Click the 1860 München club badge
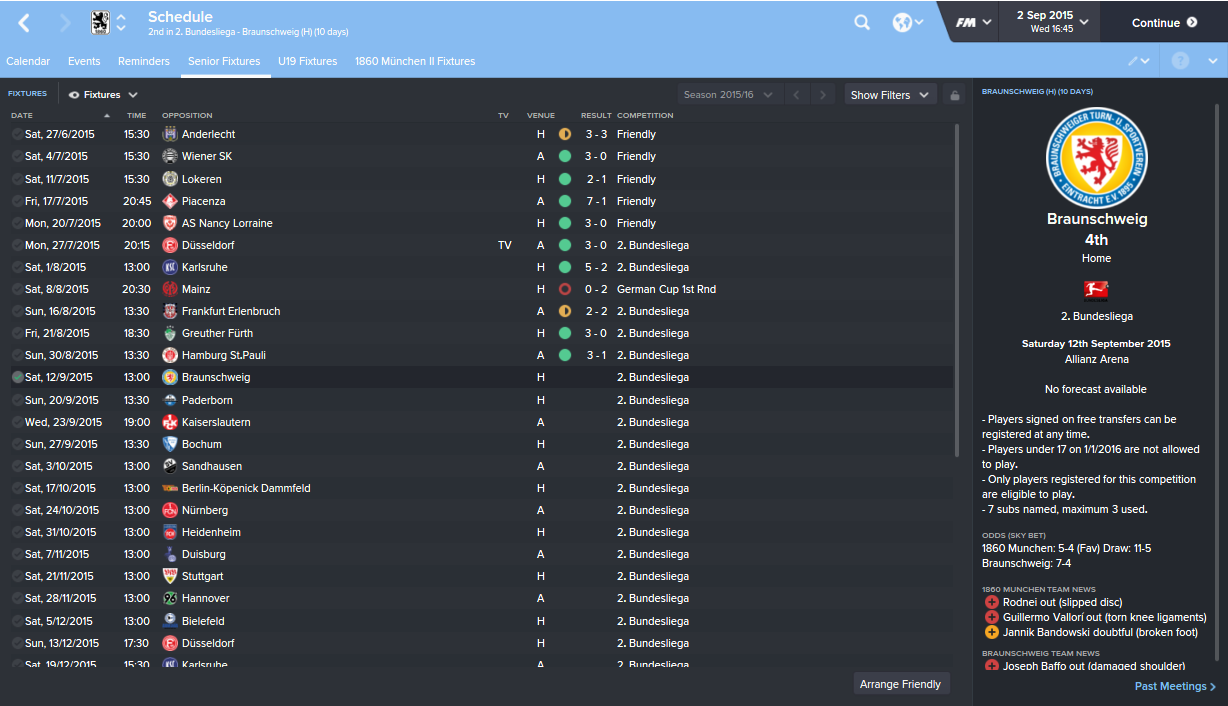Viewport: 1228px width, 706px height. [x=100, y=22]
